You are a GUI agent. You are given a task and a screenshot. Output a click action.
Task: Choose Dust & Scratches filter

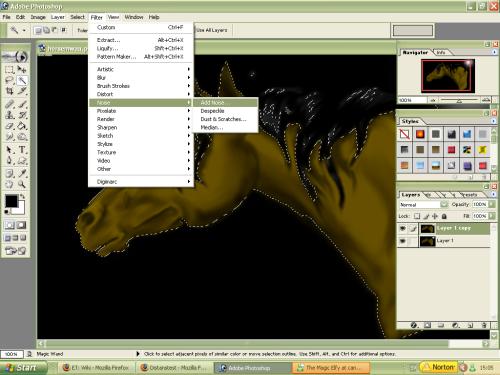point(225,119)
